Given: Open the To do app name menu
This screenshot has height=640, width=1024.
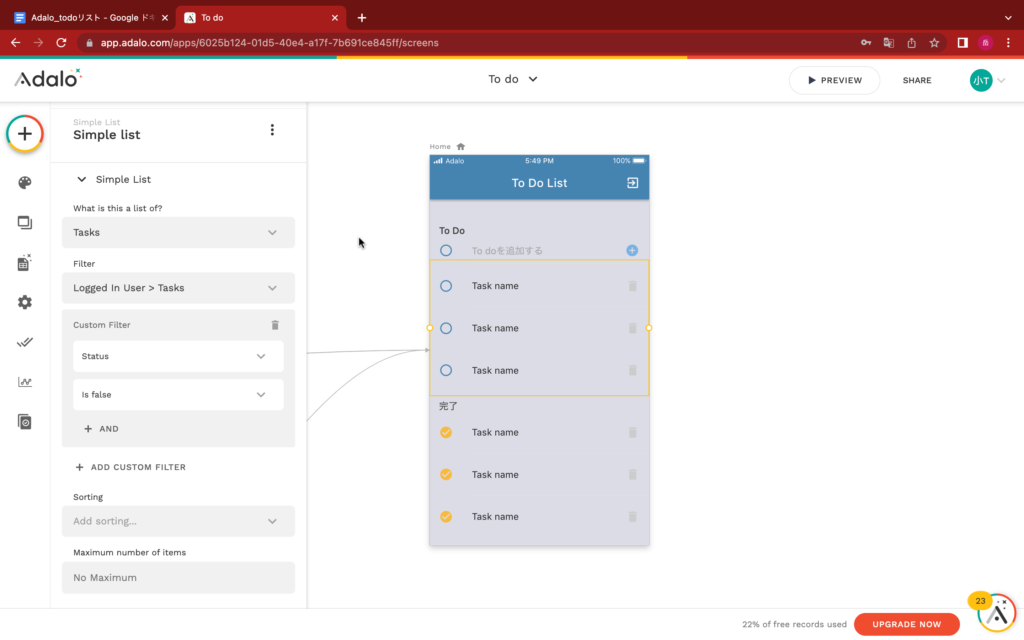Looking at the screenshot, I should 513,79.
